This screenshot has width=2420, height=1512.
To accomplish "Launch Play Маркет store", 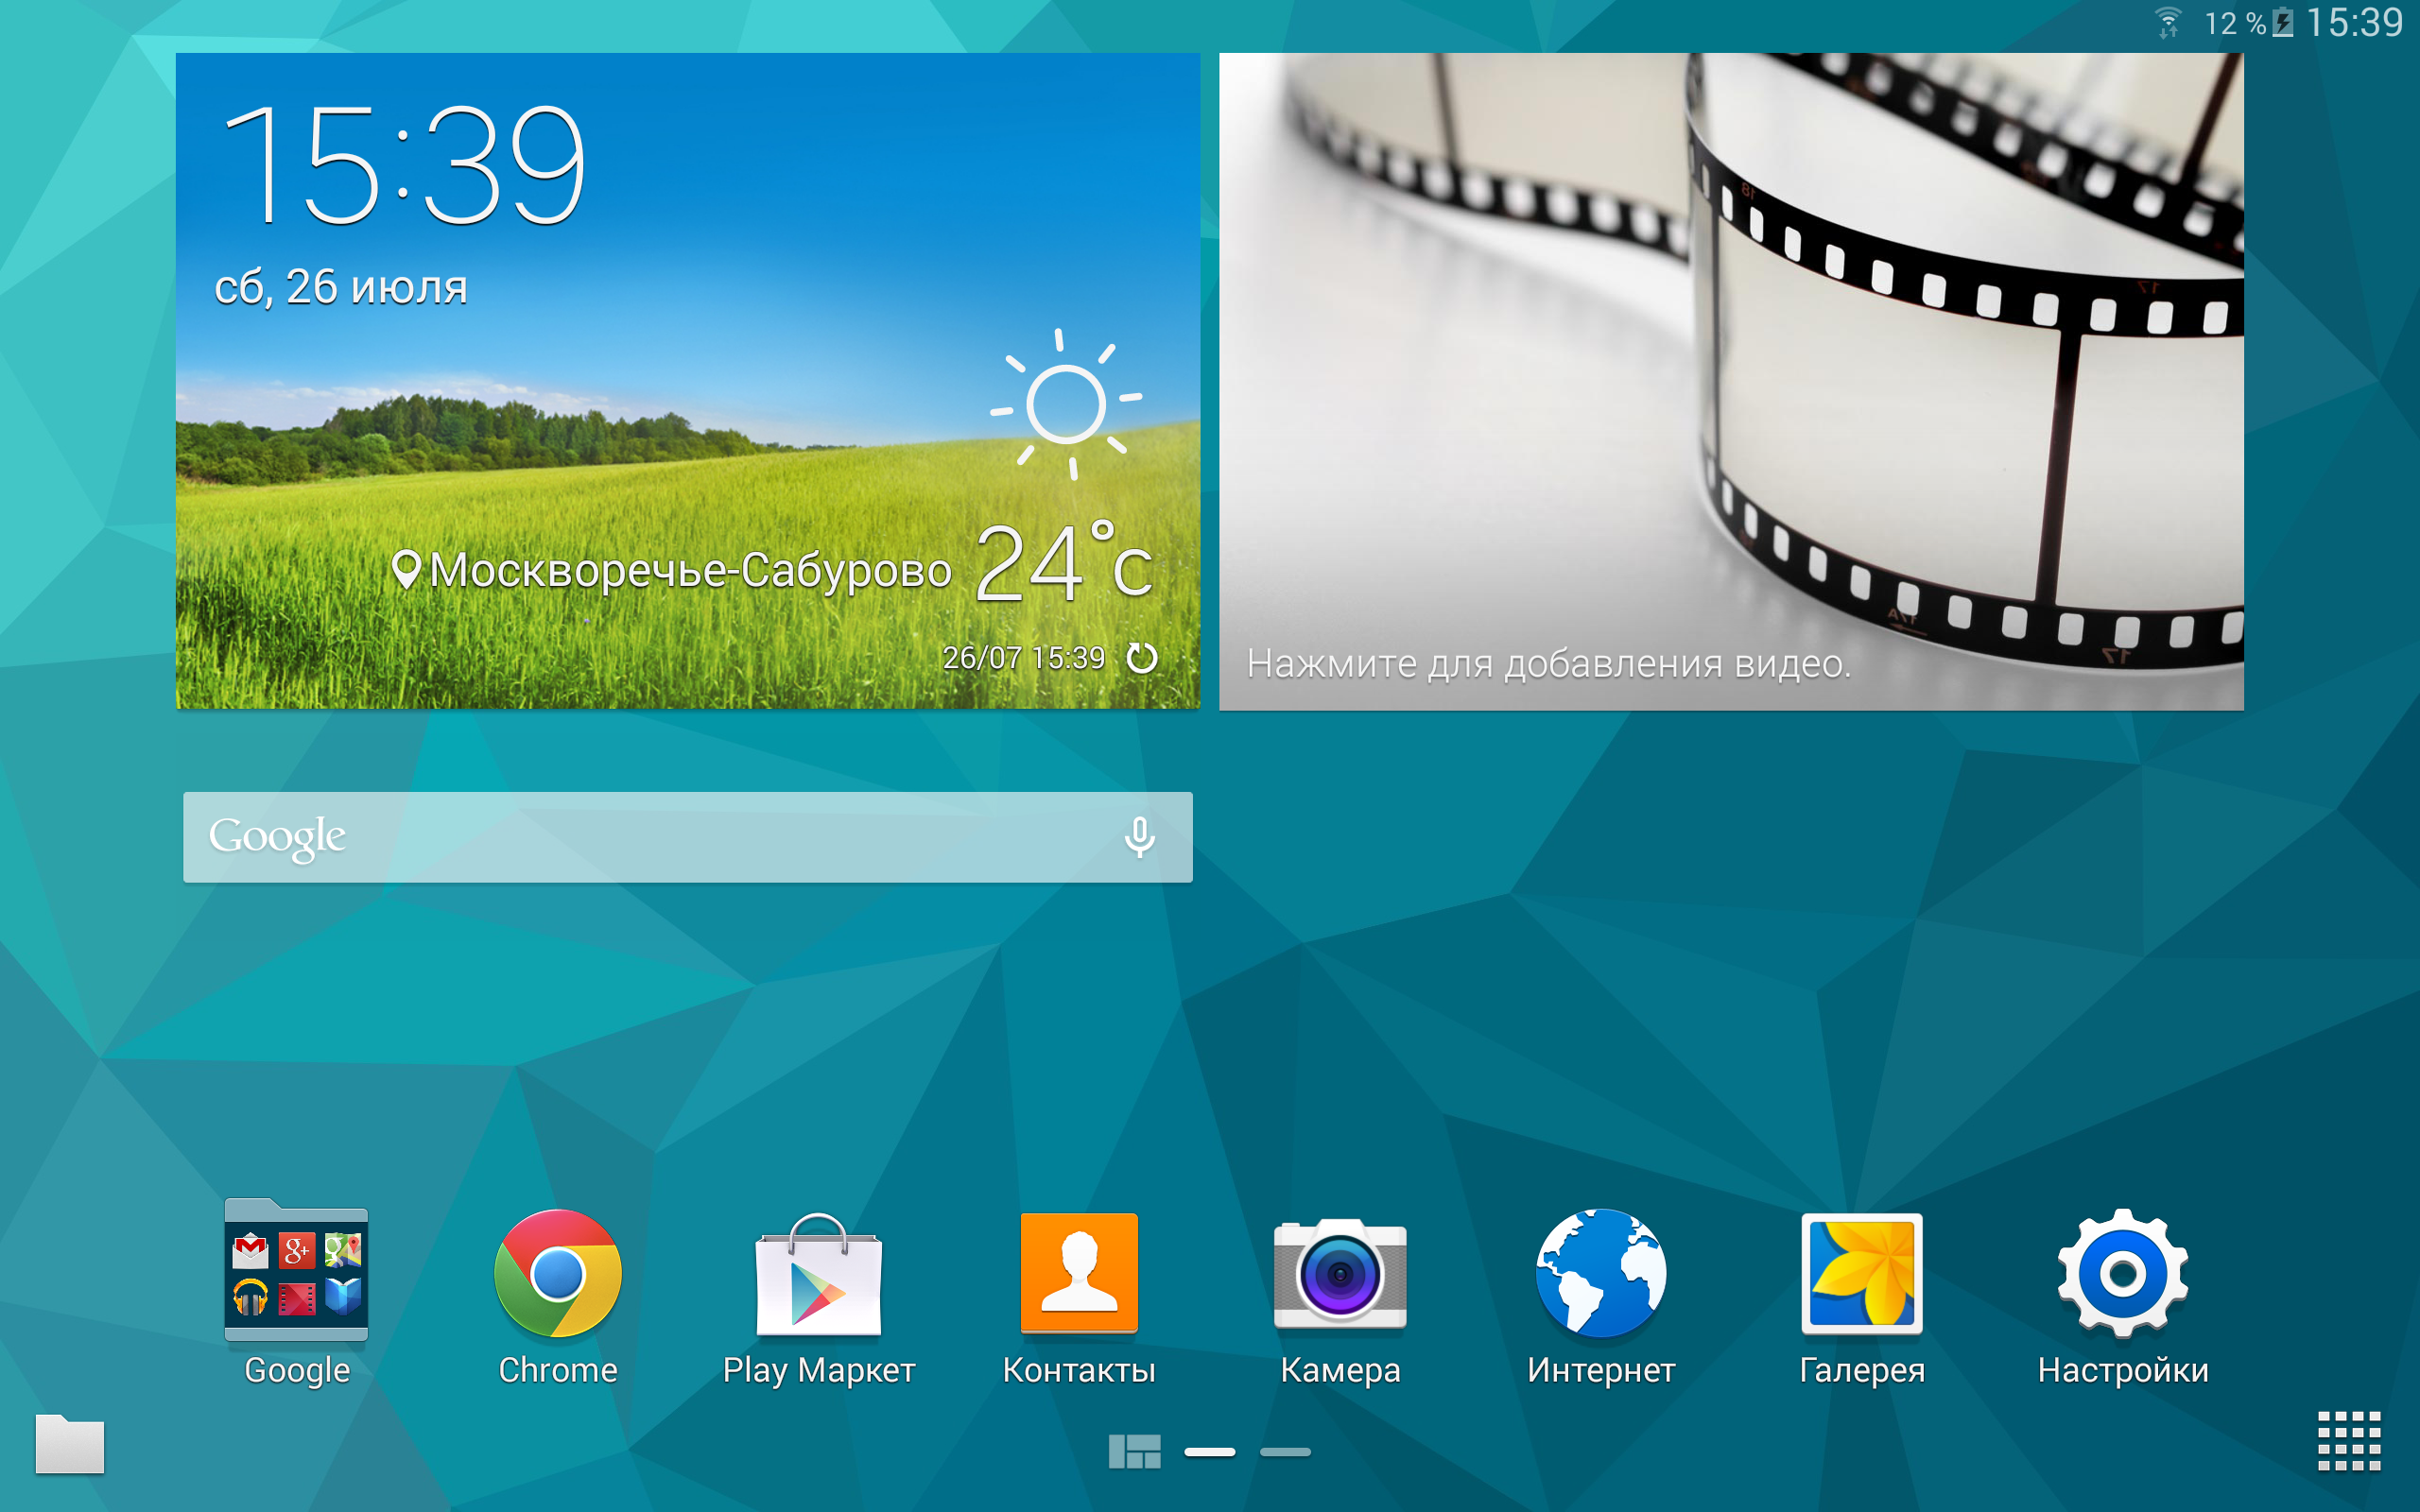I will (x=818, y=1273).
